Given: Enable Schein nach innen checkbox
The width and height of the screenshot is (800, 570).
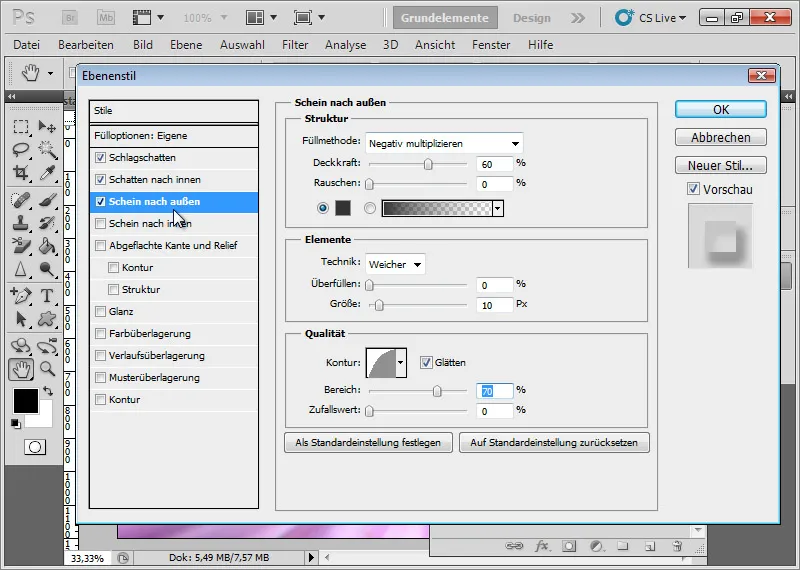Looking at the screenshot, I should point(101,224).
